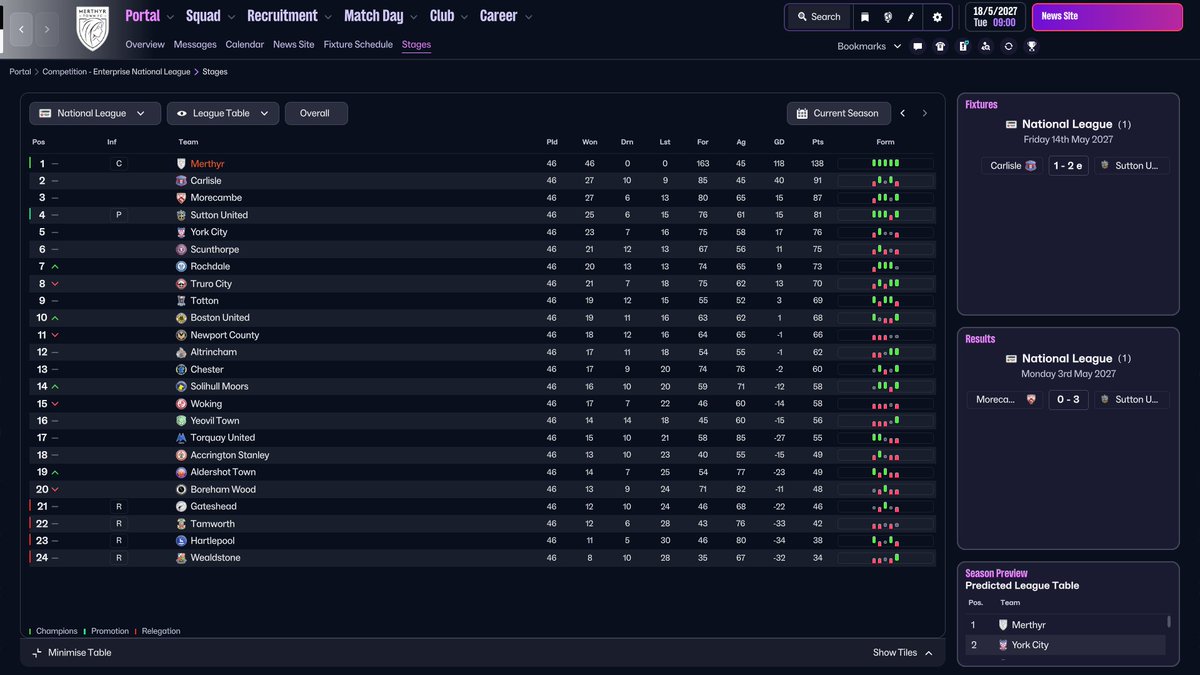The width and height of the screenshot is (1200, 675).
Task: Click the Hartlepool team badge
Action: pyautogui.click(x=181, y=541)
